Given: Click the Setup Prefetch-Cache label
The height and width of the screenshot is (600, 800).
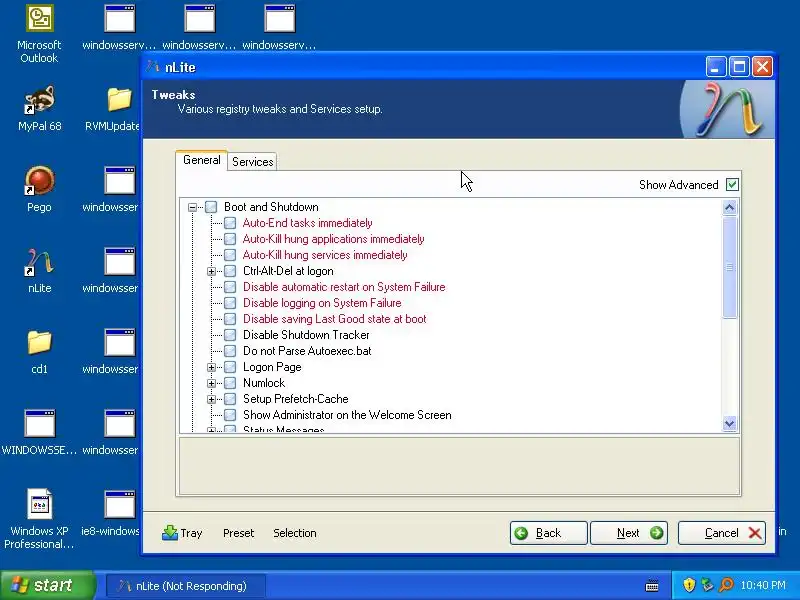Looking at the screenshot, I should (295, 399).
